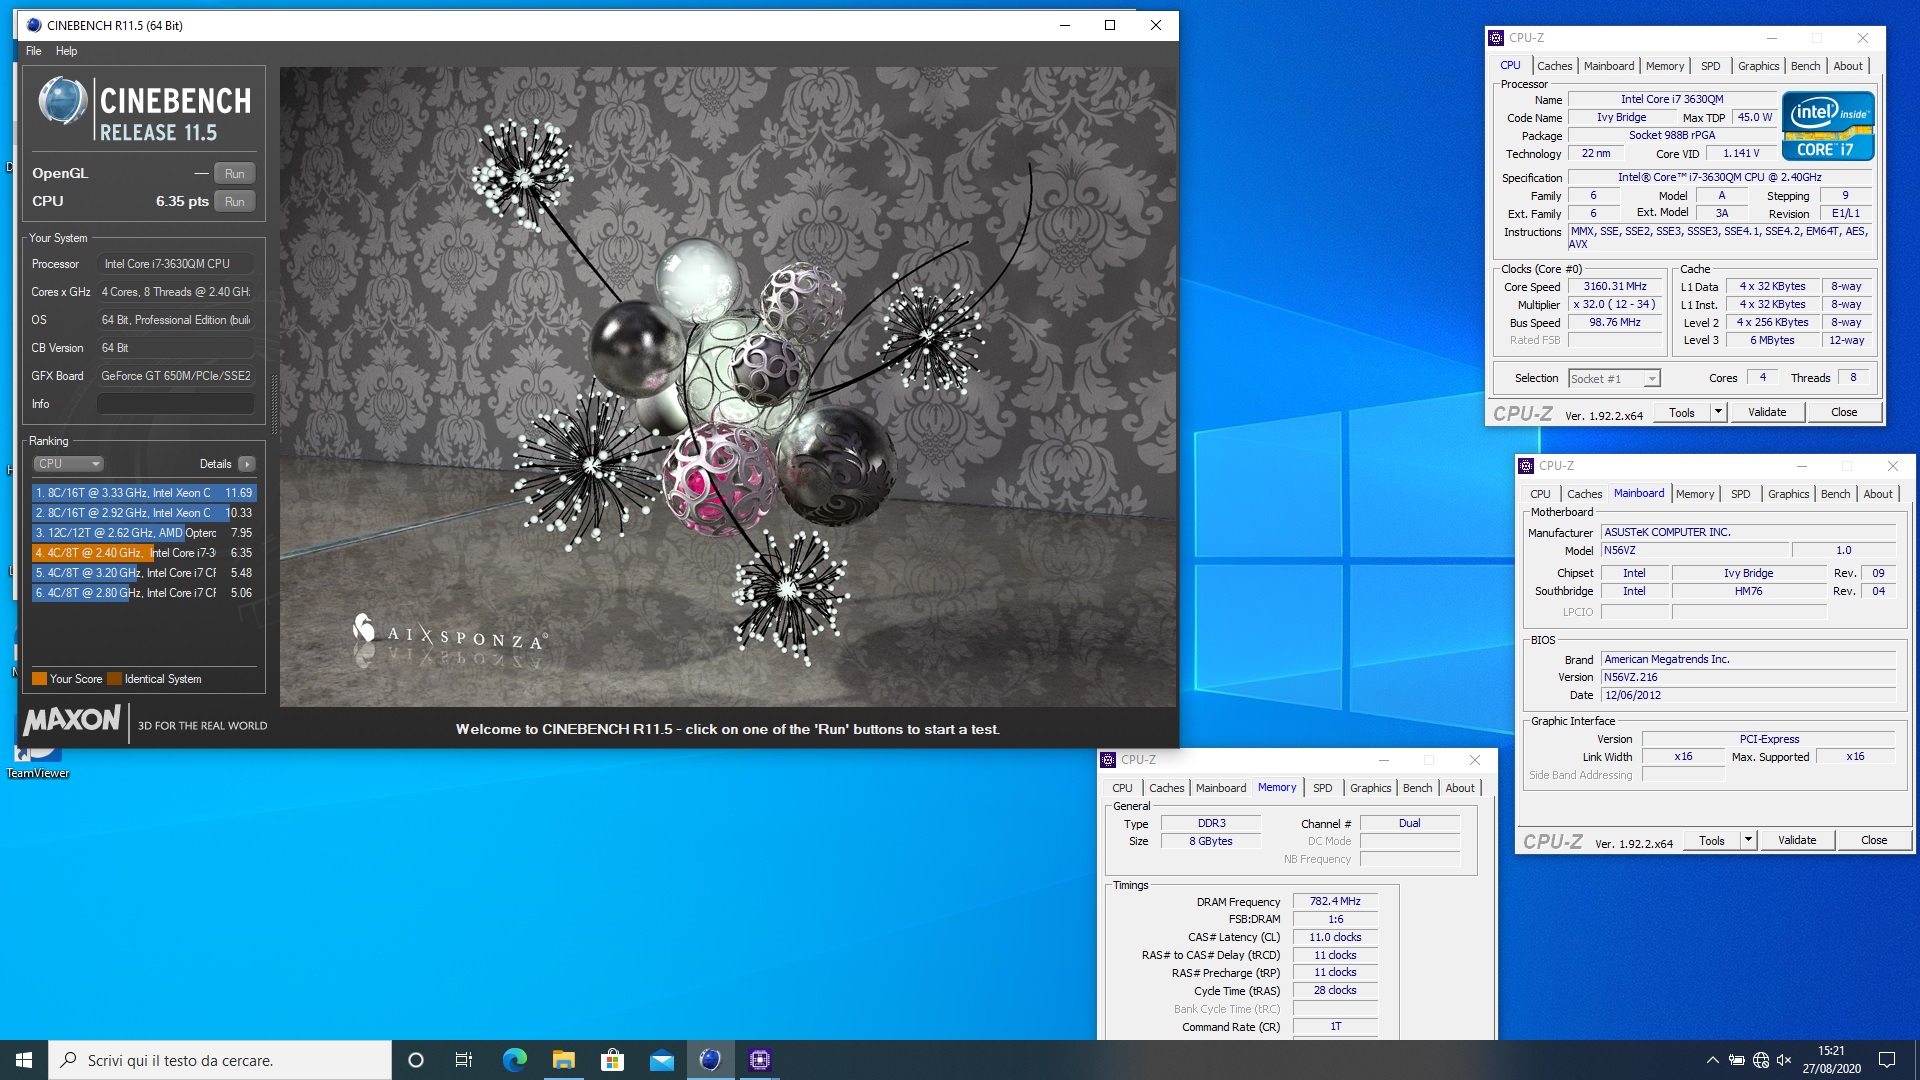Click Validate in Mainboard CPU-Z window
This screenshot has width=1920, height=1080.
pyautogui.click(x=1797, y=840)
